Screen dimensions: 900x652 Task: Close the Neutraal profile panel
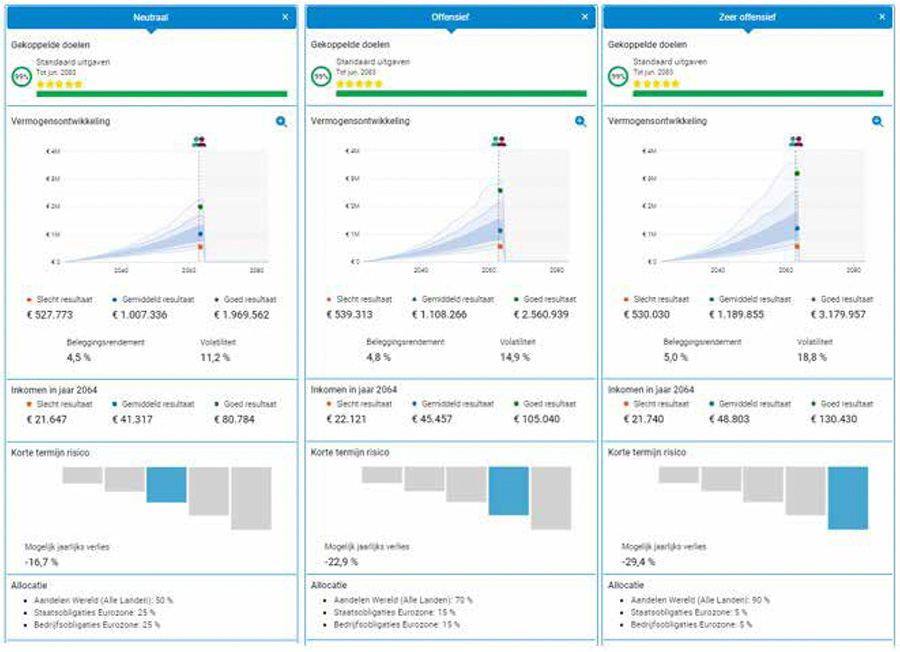[x=285, y=17]
